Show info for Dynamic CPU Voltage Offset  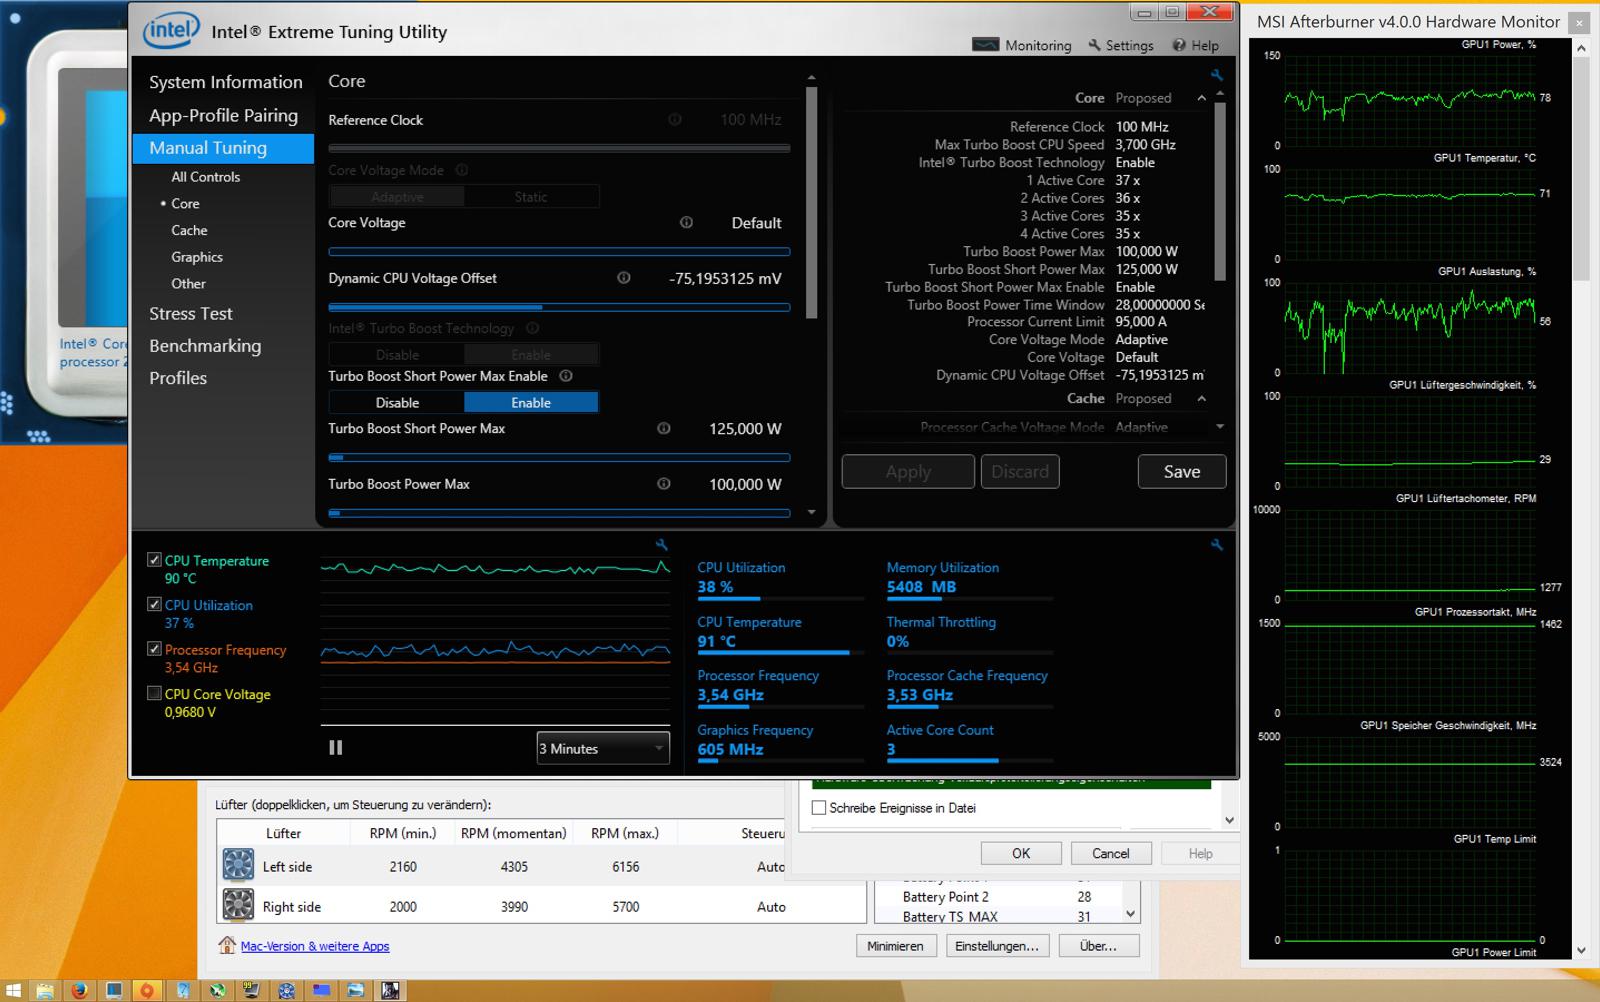point(624,277)
